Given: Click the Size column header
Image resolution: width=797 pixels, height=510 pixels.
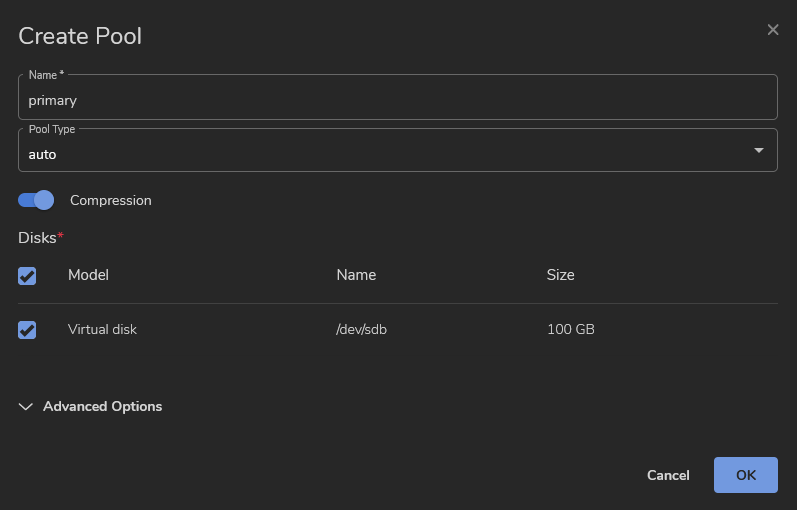Looking at the screenshot, I should [x=560, y=275].
